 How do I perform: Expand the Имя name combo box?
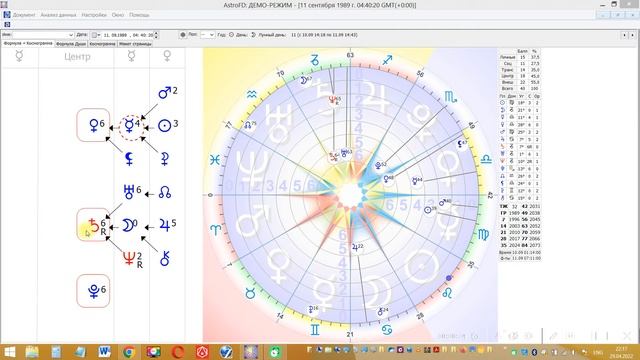point(71,35)
